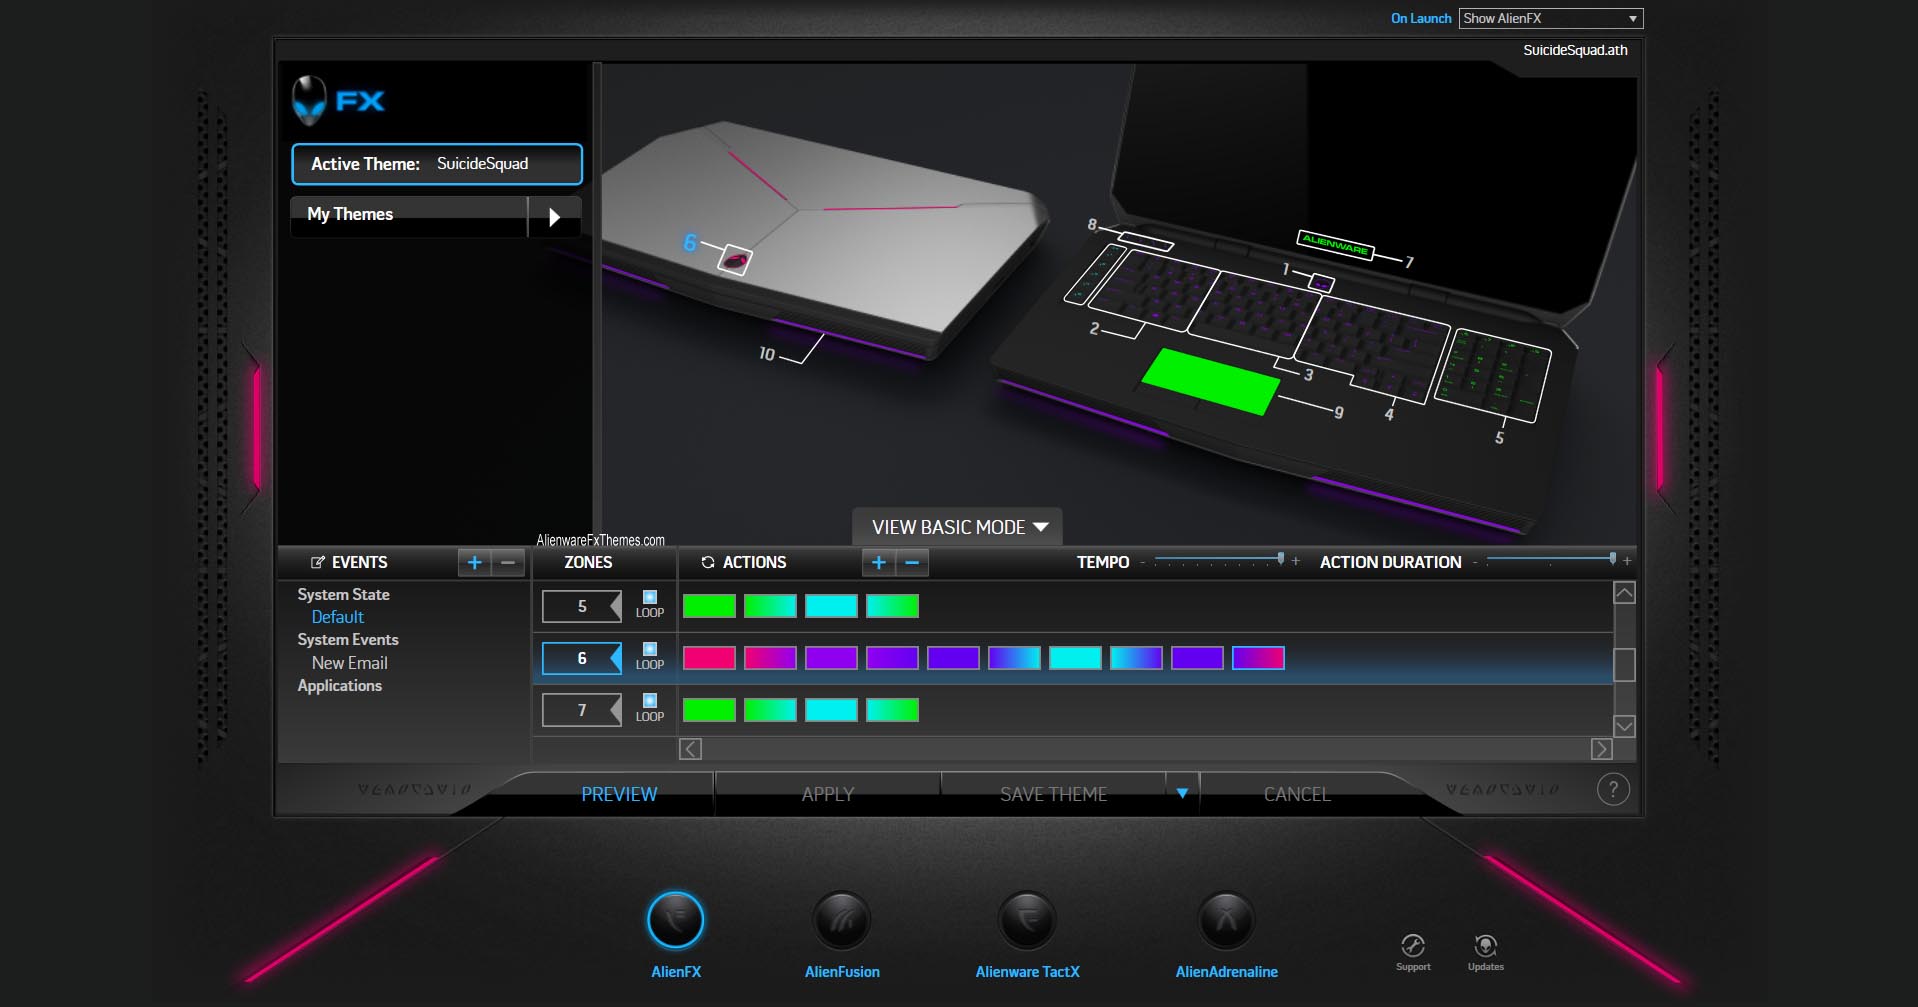Toggle View Basic Mode dropdown
Image resolution: width=1918 pixels, height=1007 pixels.
coord(957,527)
